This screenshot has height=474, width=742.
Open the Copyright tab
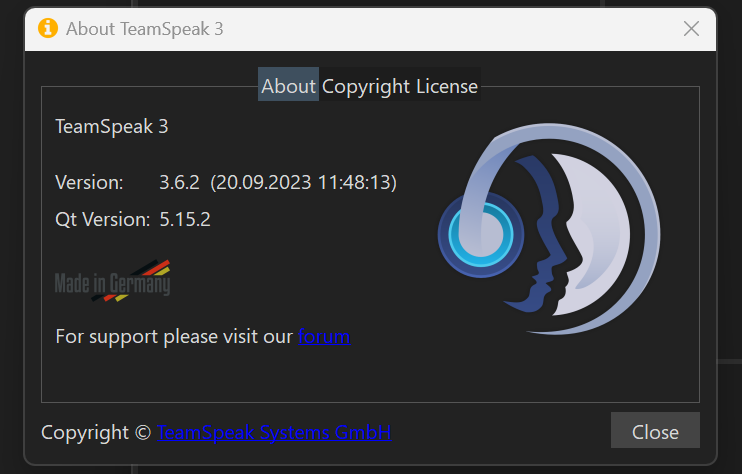point(366,86)
